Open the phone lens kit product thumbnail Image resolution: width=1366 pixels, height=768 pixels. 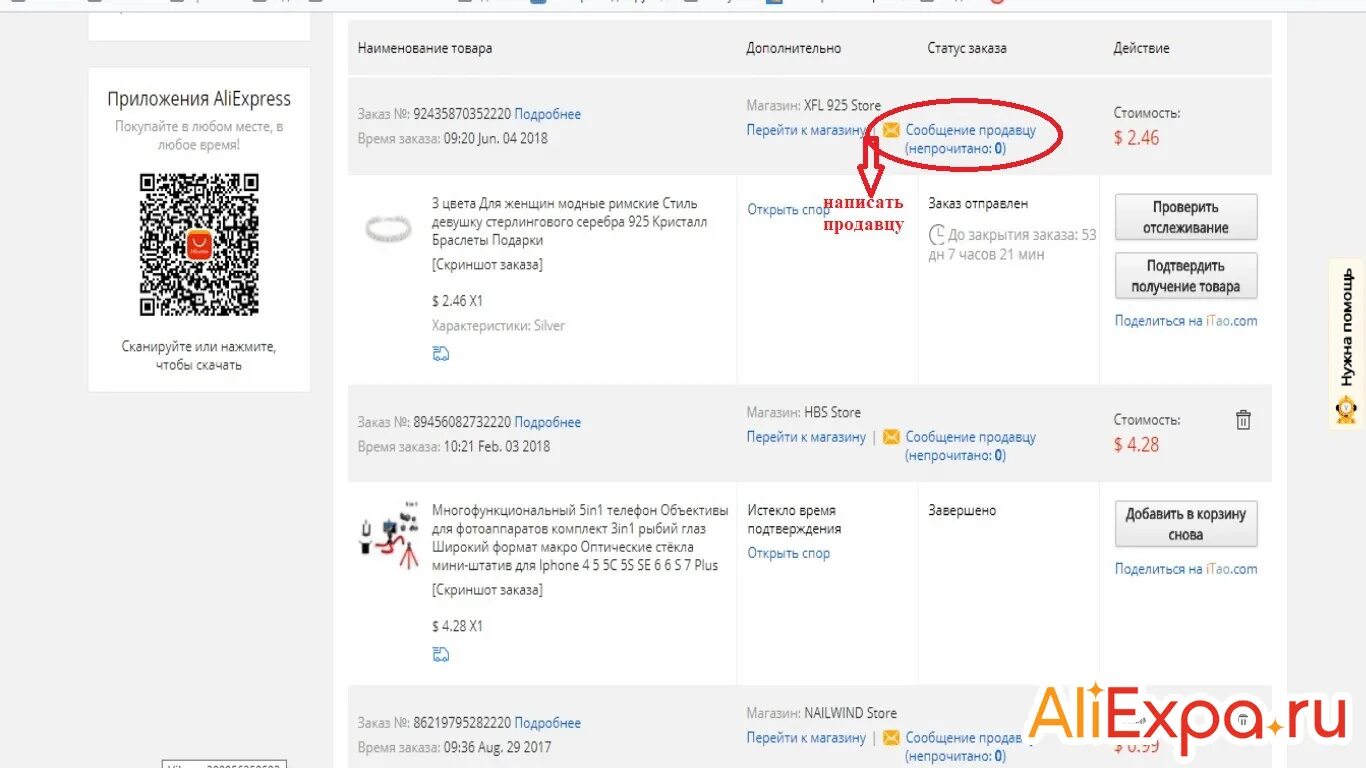tap(389, 535)
